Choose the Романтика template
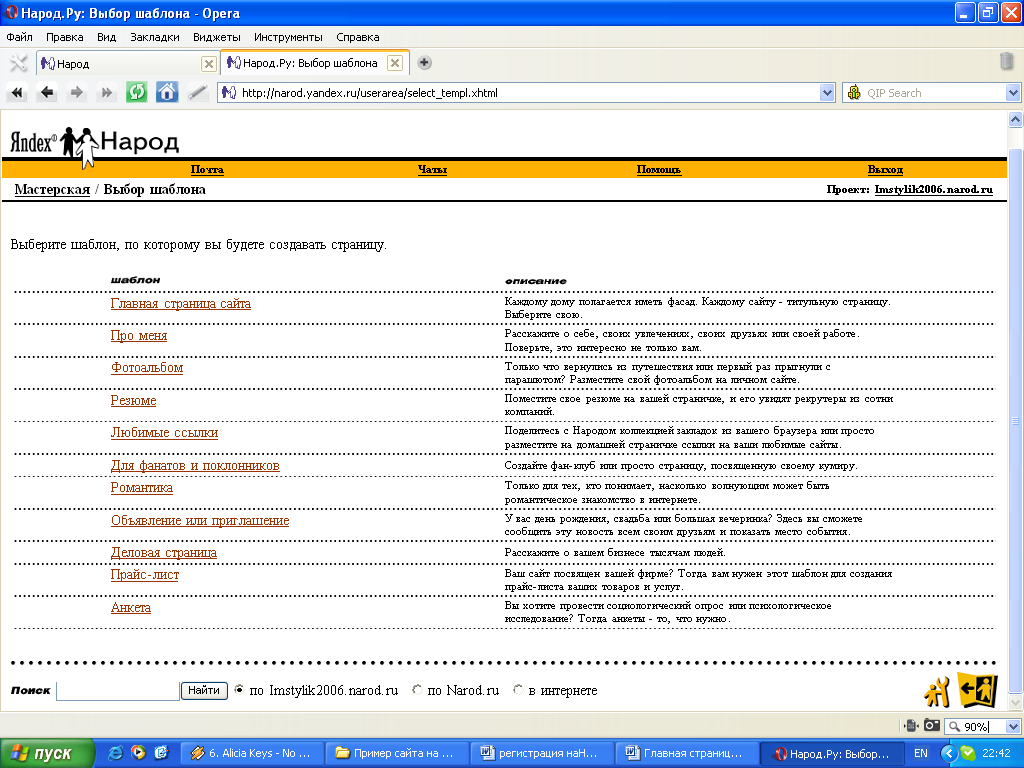 click(x=142, y=488)
